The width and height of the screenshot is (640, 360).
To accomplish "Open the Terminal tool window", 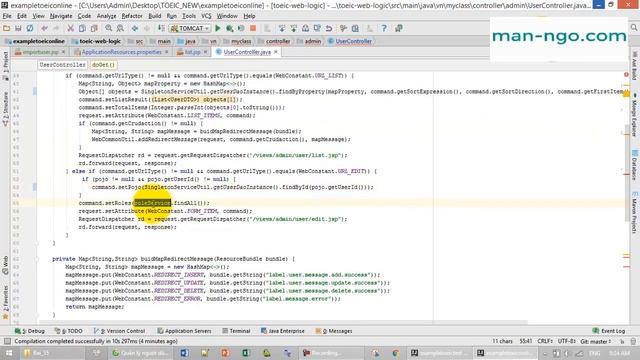I will pyautogui.click(x=236, y=331).
